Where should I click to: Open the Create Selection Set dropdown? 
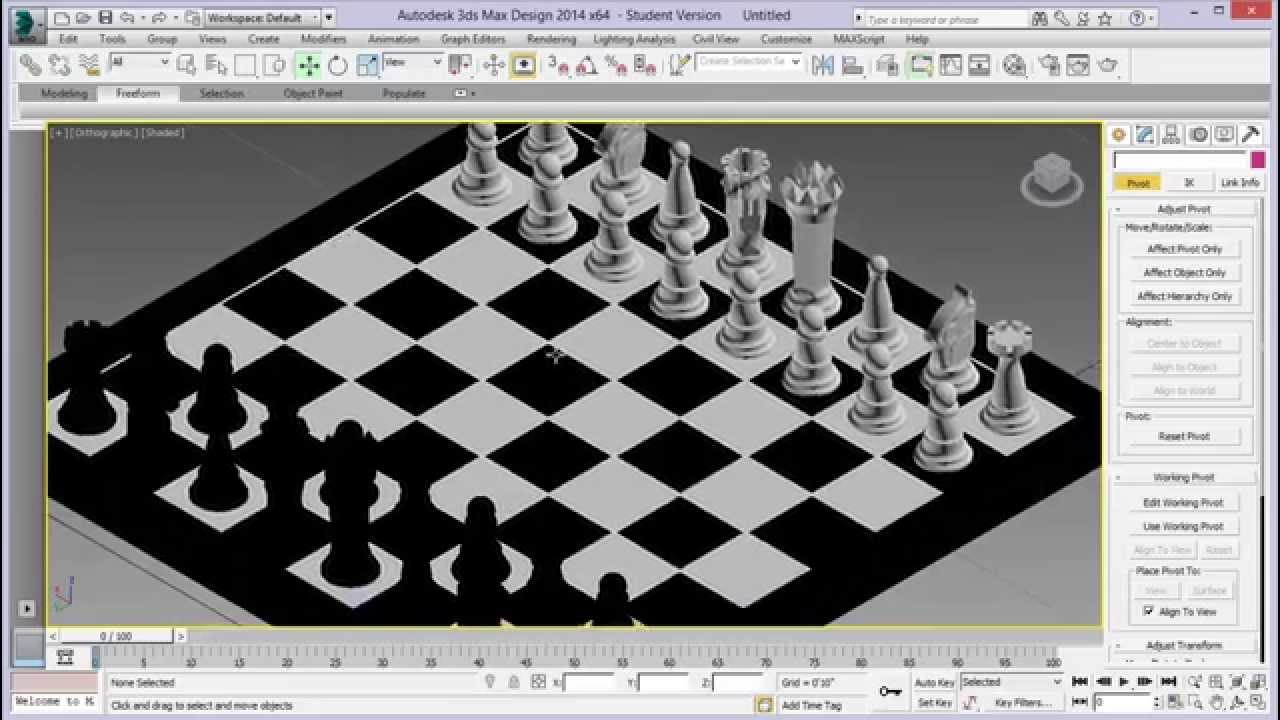(750, 62)
